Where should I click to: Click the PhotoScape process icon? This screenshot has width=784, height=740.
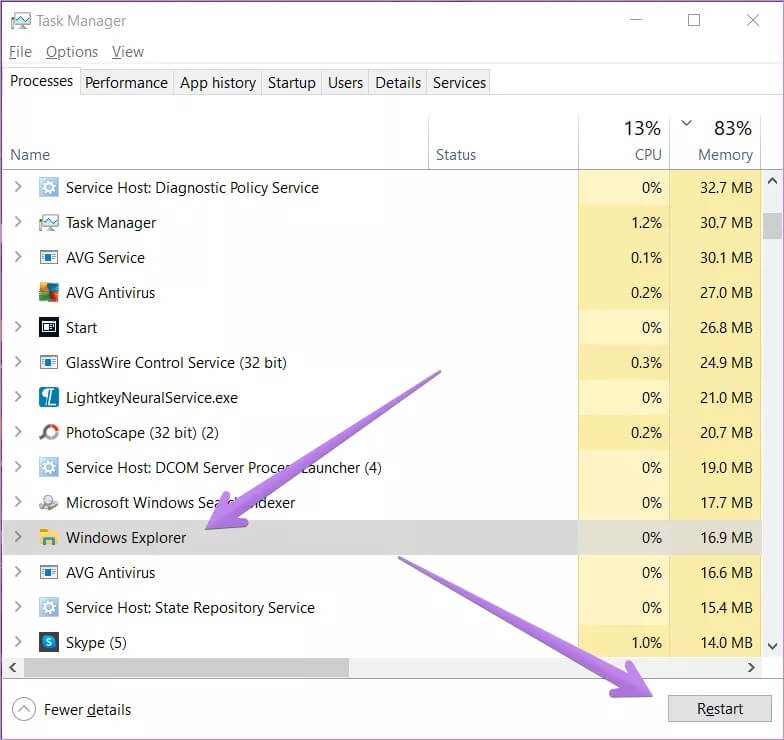(x=48, y=432)
